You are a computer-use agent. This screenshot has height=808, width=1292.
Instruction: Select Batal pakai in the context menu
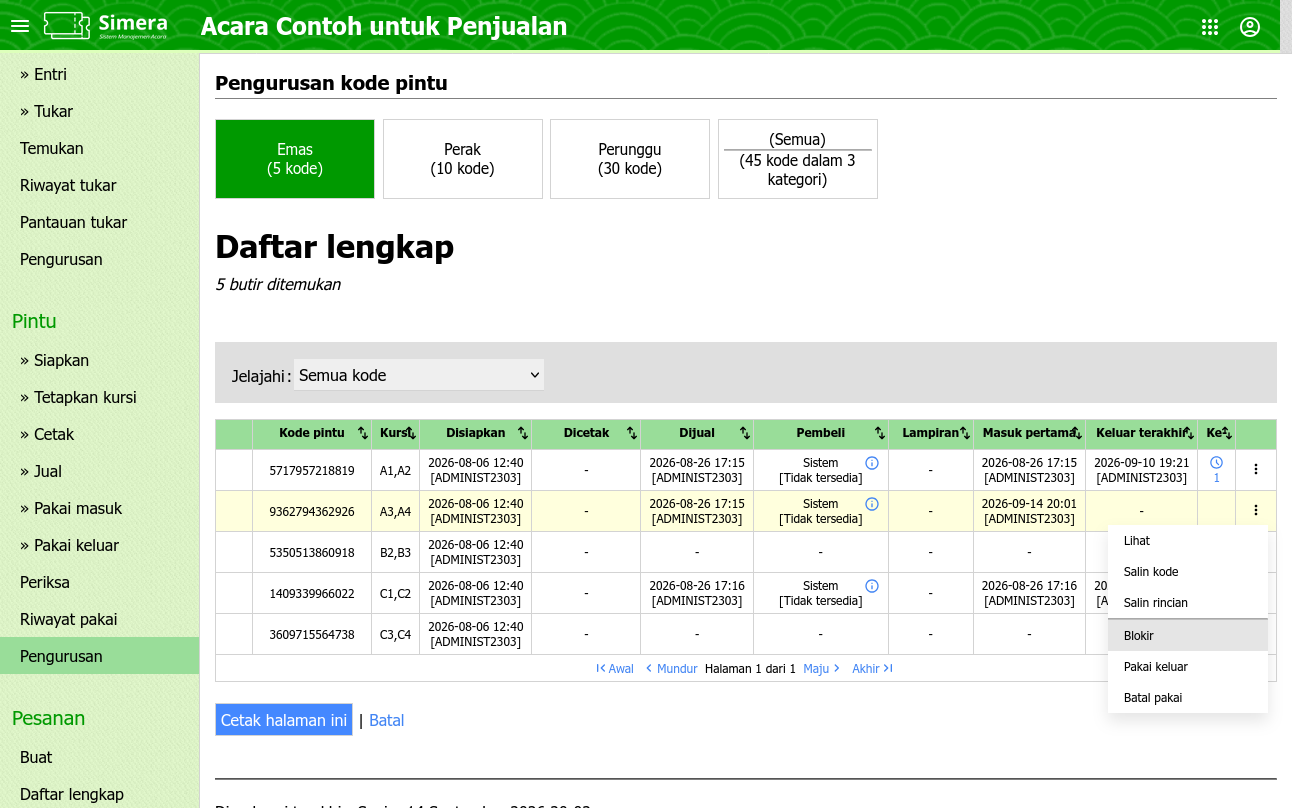click(1188, 698)
